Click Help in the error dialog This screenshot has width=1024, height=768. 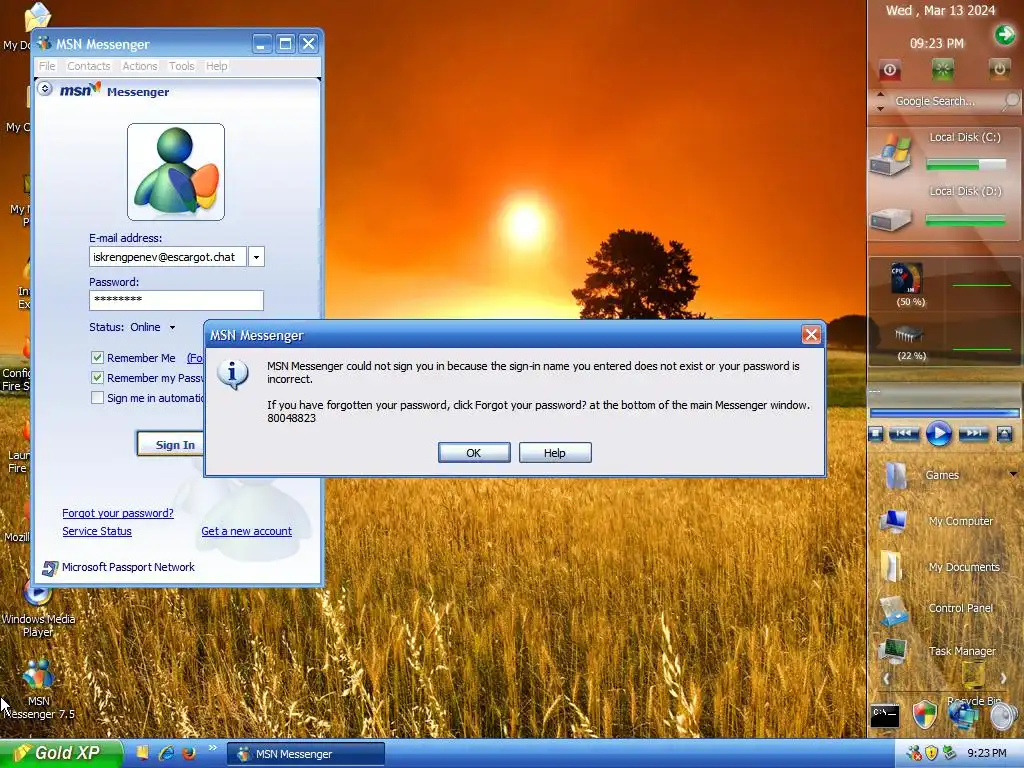coord(555,453)
